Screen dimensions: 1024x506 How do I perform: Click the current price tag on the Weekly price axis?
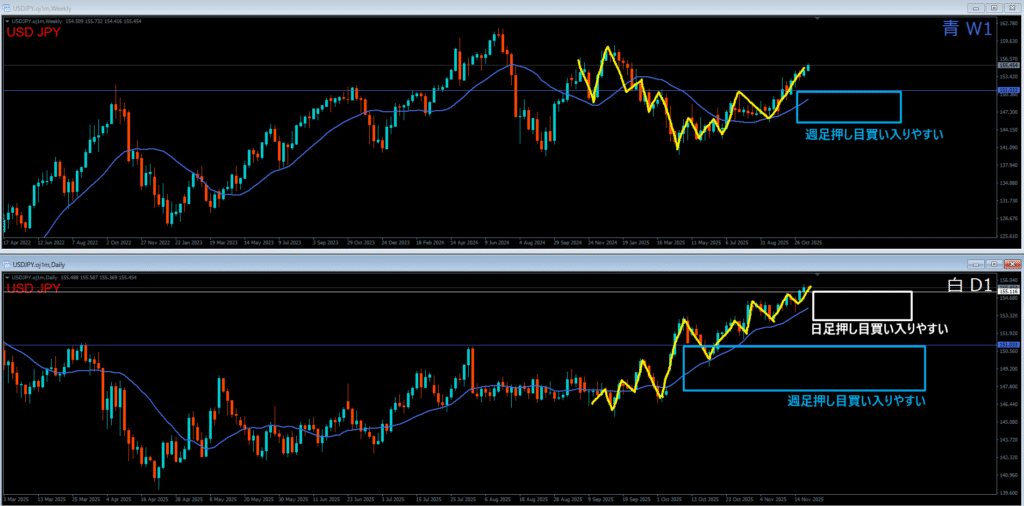(1008, 67)
